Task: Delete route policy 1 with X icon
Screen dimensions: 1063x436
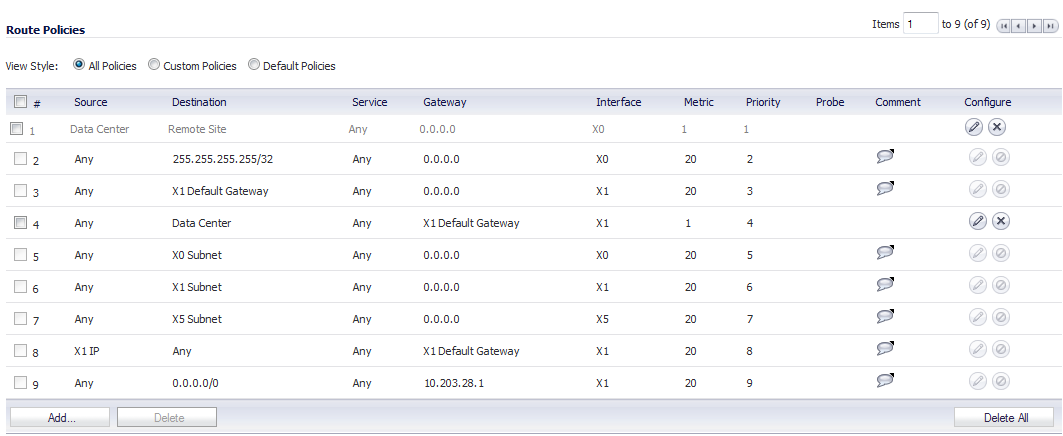Action: pyautogui.click(x=997, y=127)
